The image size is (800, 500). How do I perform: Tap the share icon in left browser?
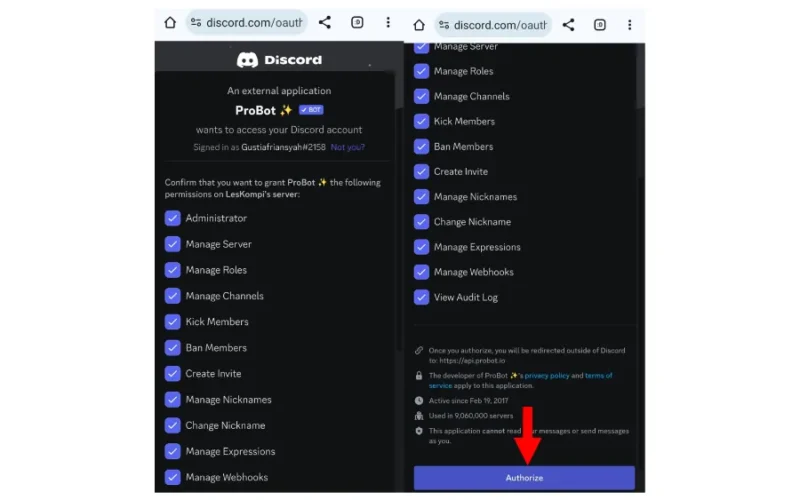point(324,22)
